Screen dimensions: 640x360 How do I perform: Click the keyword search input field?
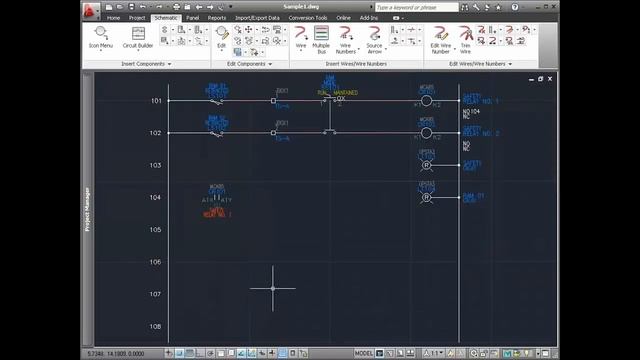(417, 7)
